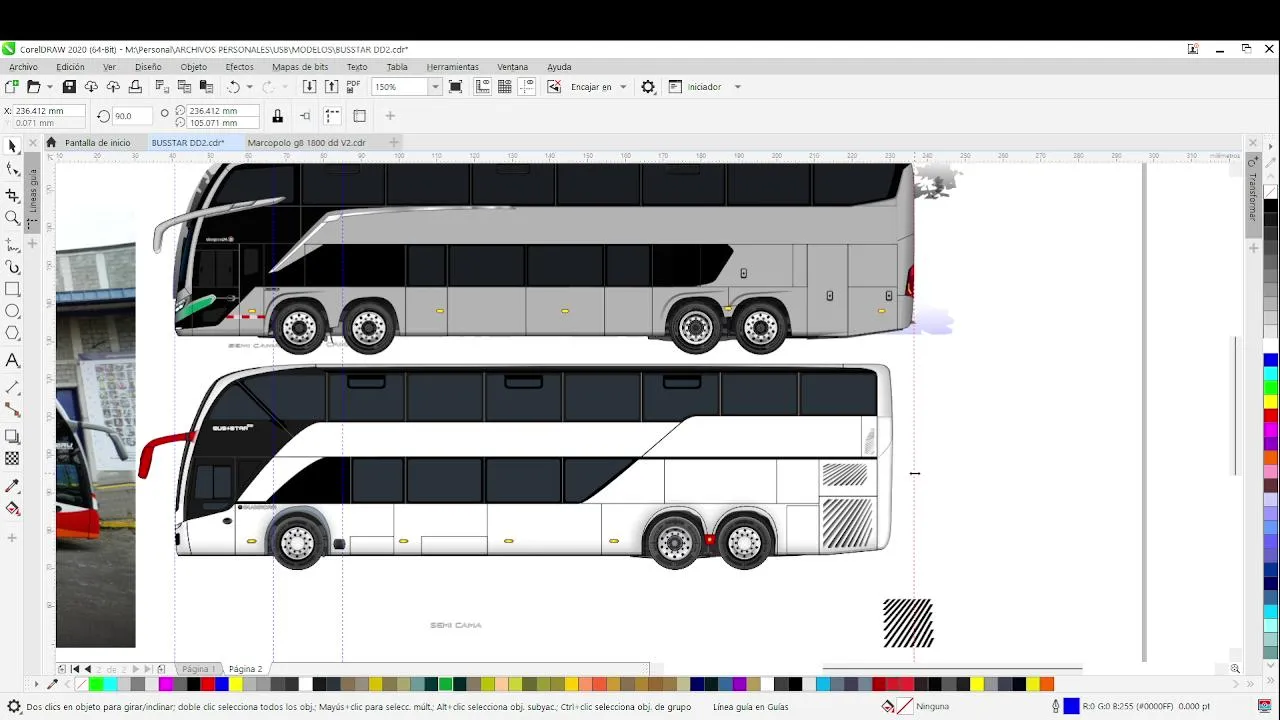Click the Página 2 page tab
Image resolution: width=1280 pixels, height=720 pixels.
(245, 669)
